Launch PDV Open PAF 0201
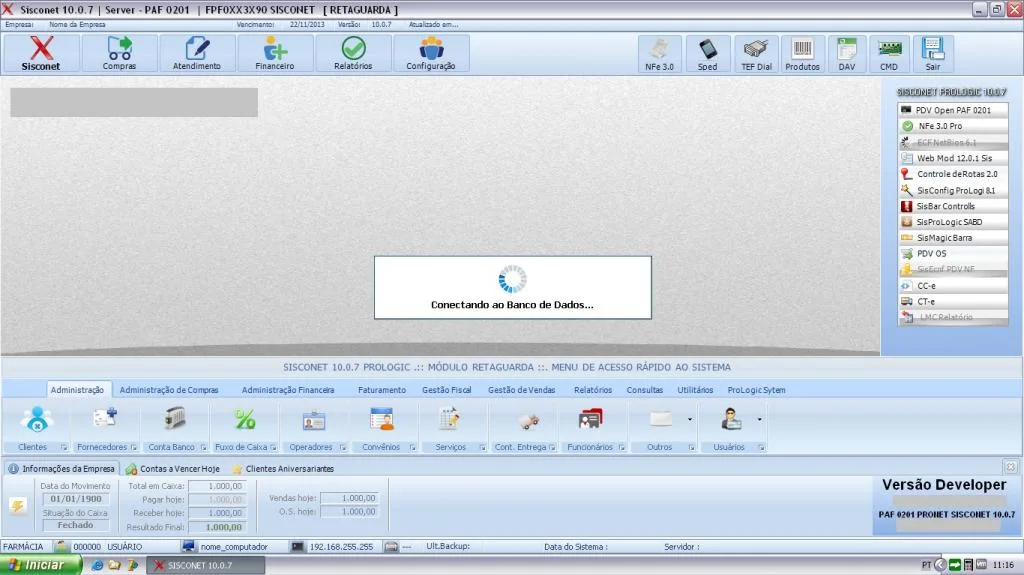The width and height of the screenshot is (1024, 575). point(953,110)
